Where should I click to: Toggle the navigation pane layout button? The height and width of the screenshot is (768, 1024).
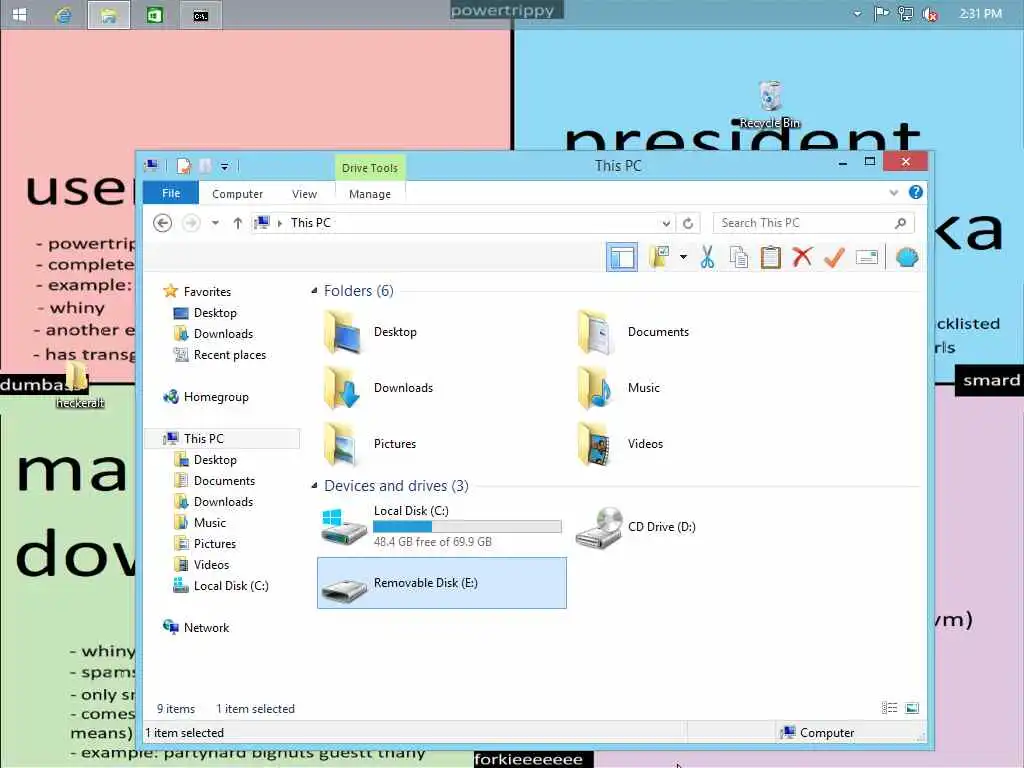tap(622, 257)
